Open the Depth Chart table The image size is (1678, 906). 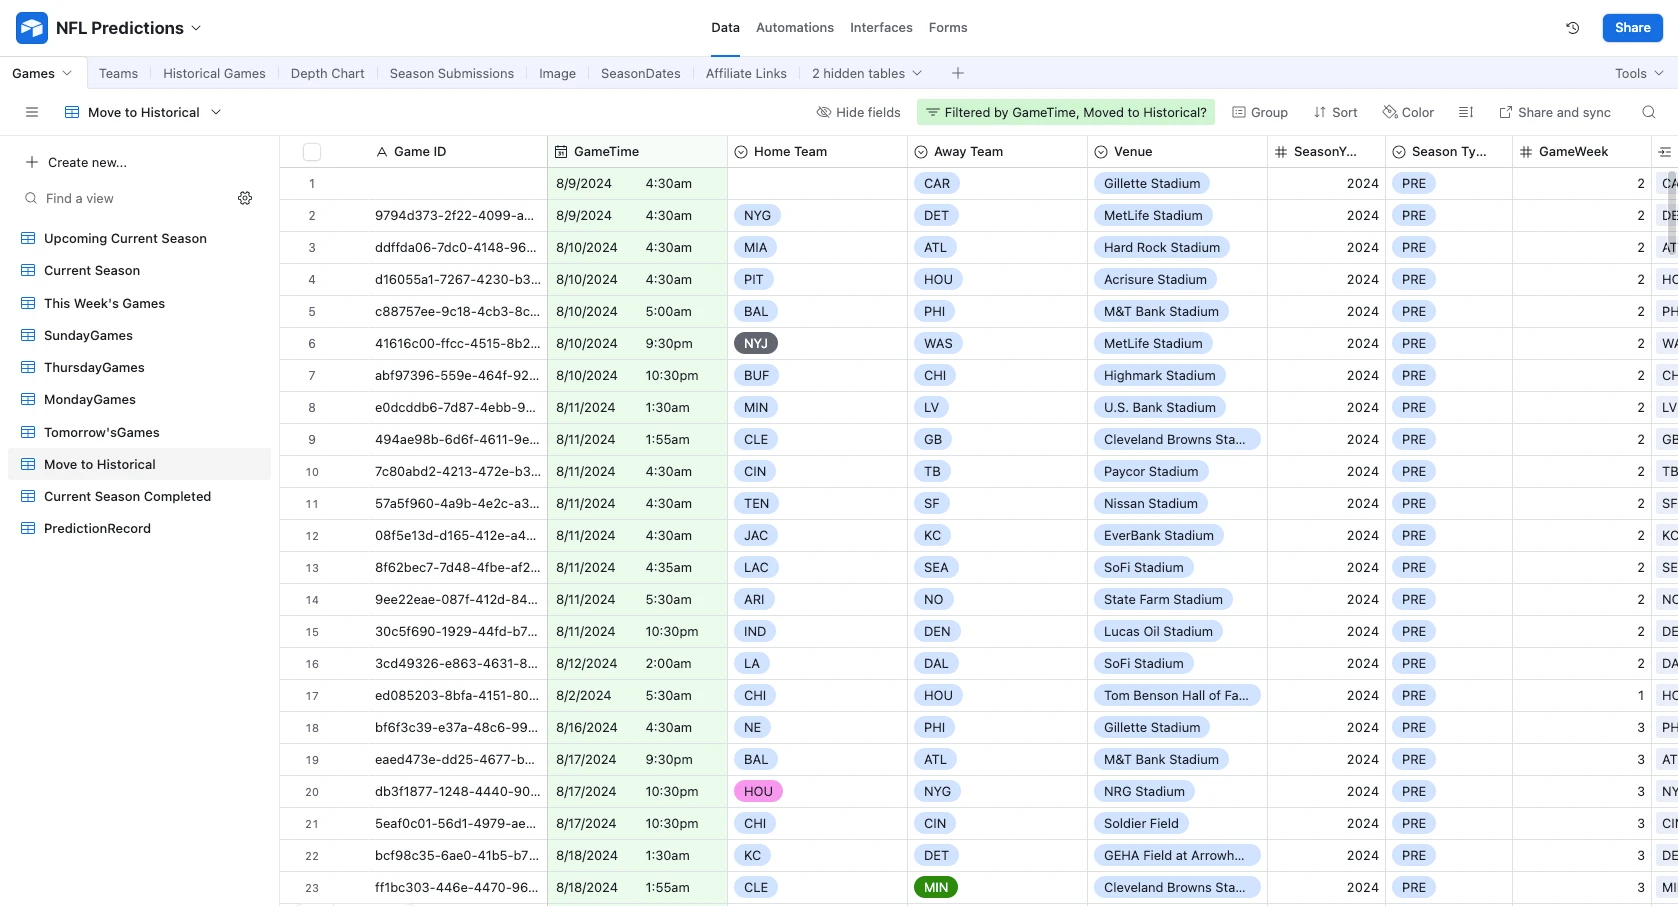click(327, 73)
